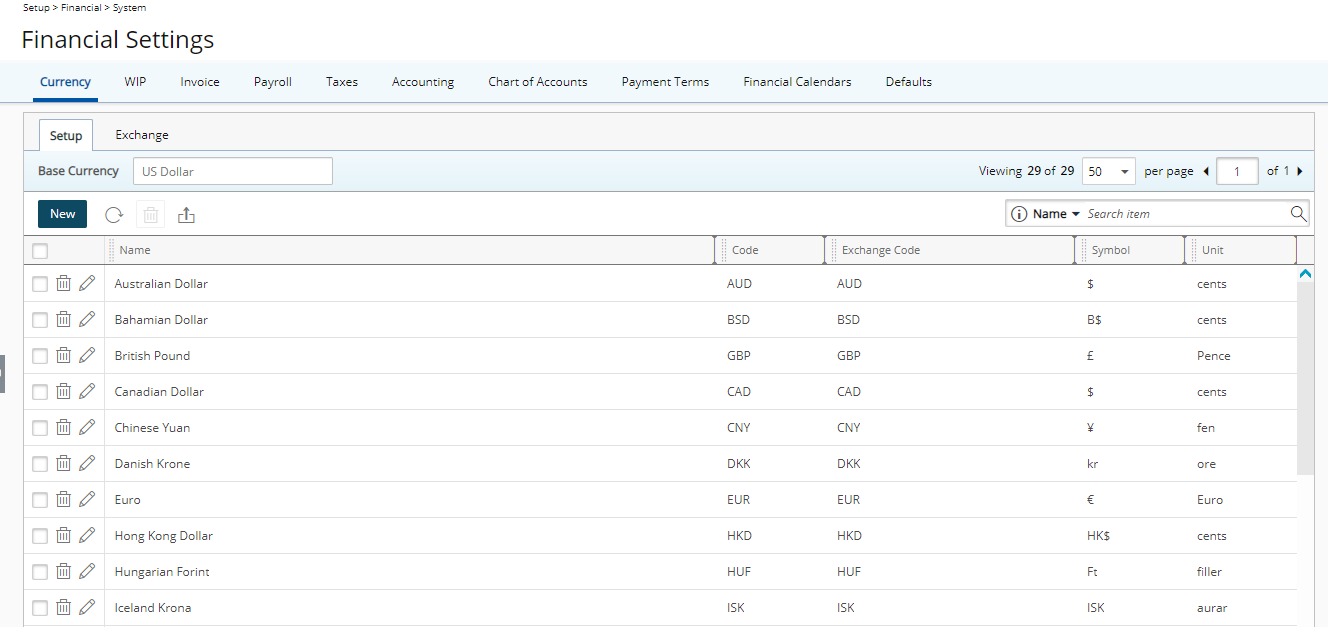This screenshot has height=627, width=1328.
Task: Go to next page arrow
Action: 1299,171
